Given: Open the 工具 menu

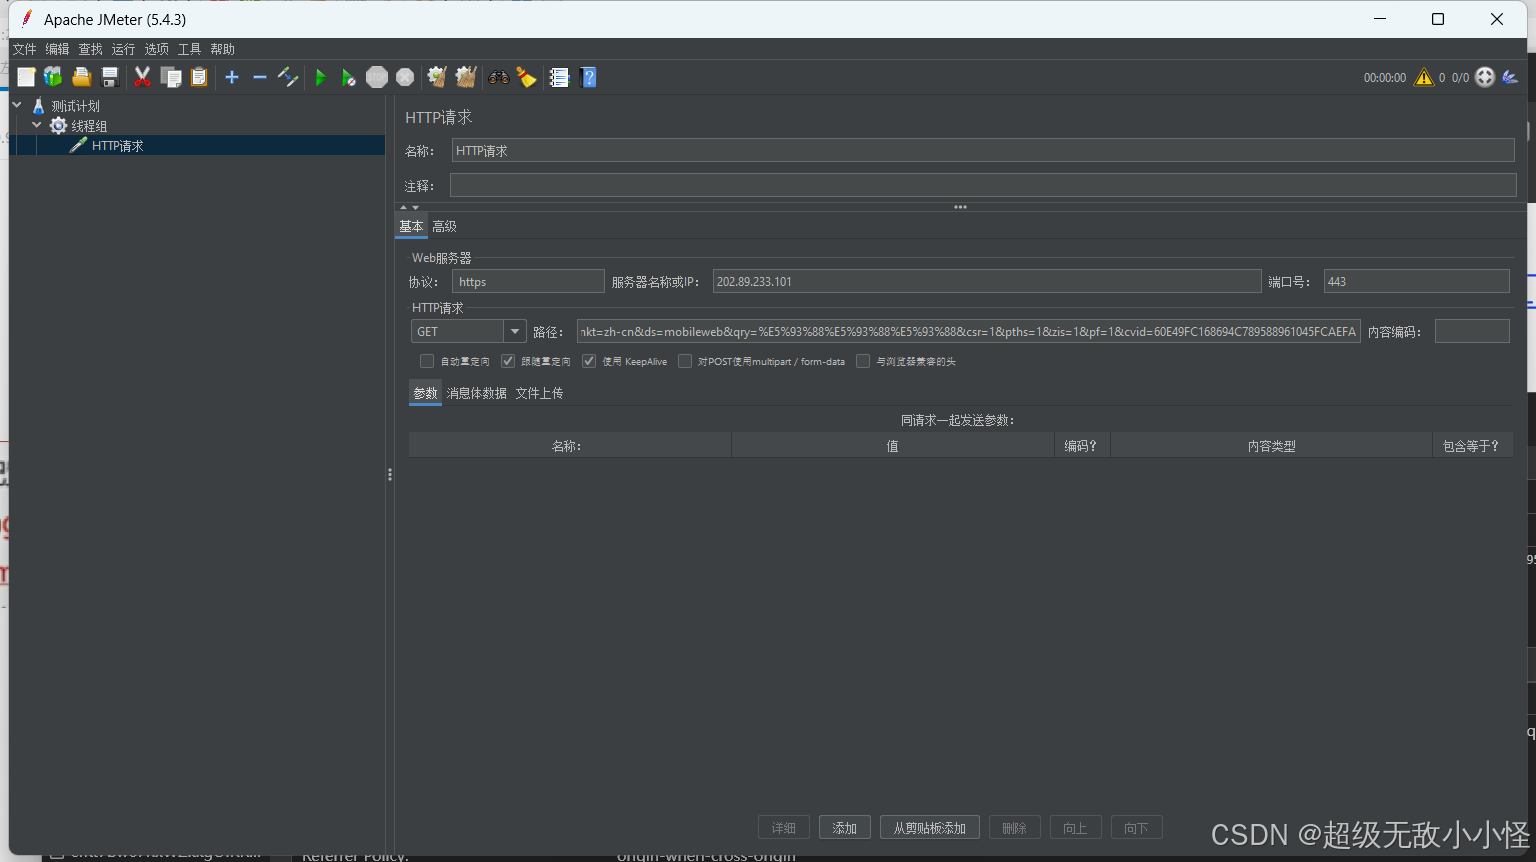Looking at the screenshot, I should click(x=189, y=49).
